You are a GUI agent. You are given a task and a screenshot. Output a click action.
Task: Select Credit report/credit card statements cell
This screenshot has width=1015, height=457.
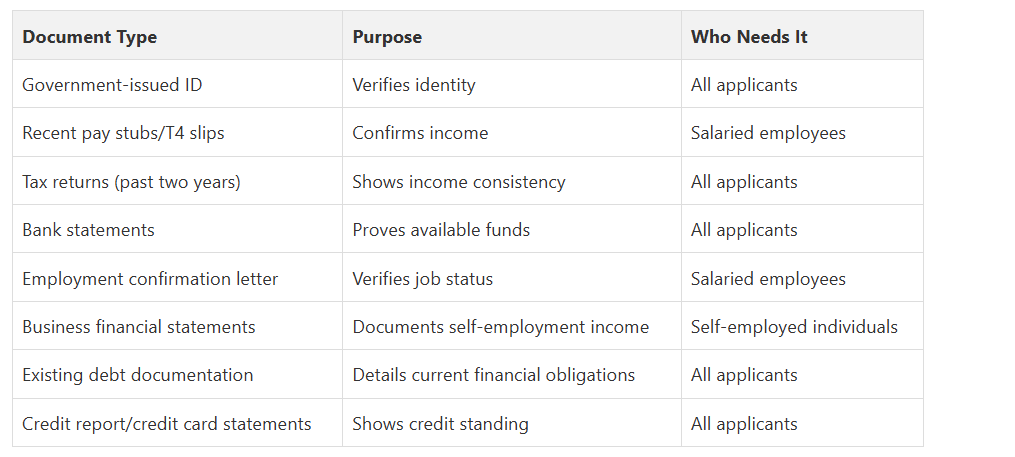pos(167,424)
